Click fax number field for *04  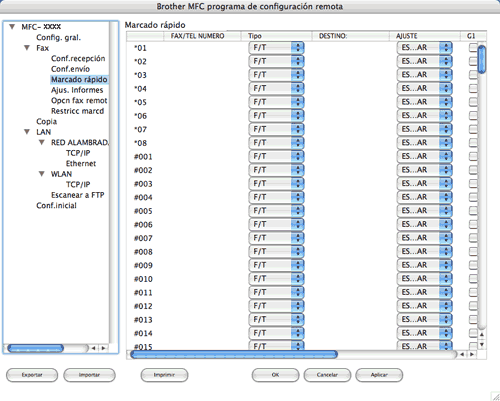coord(202,89)
